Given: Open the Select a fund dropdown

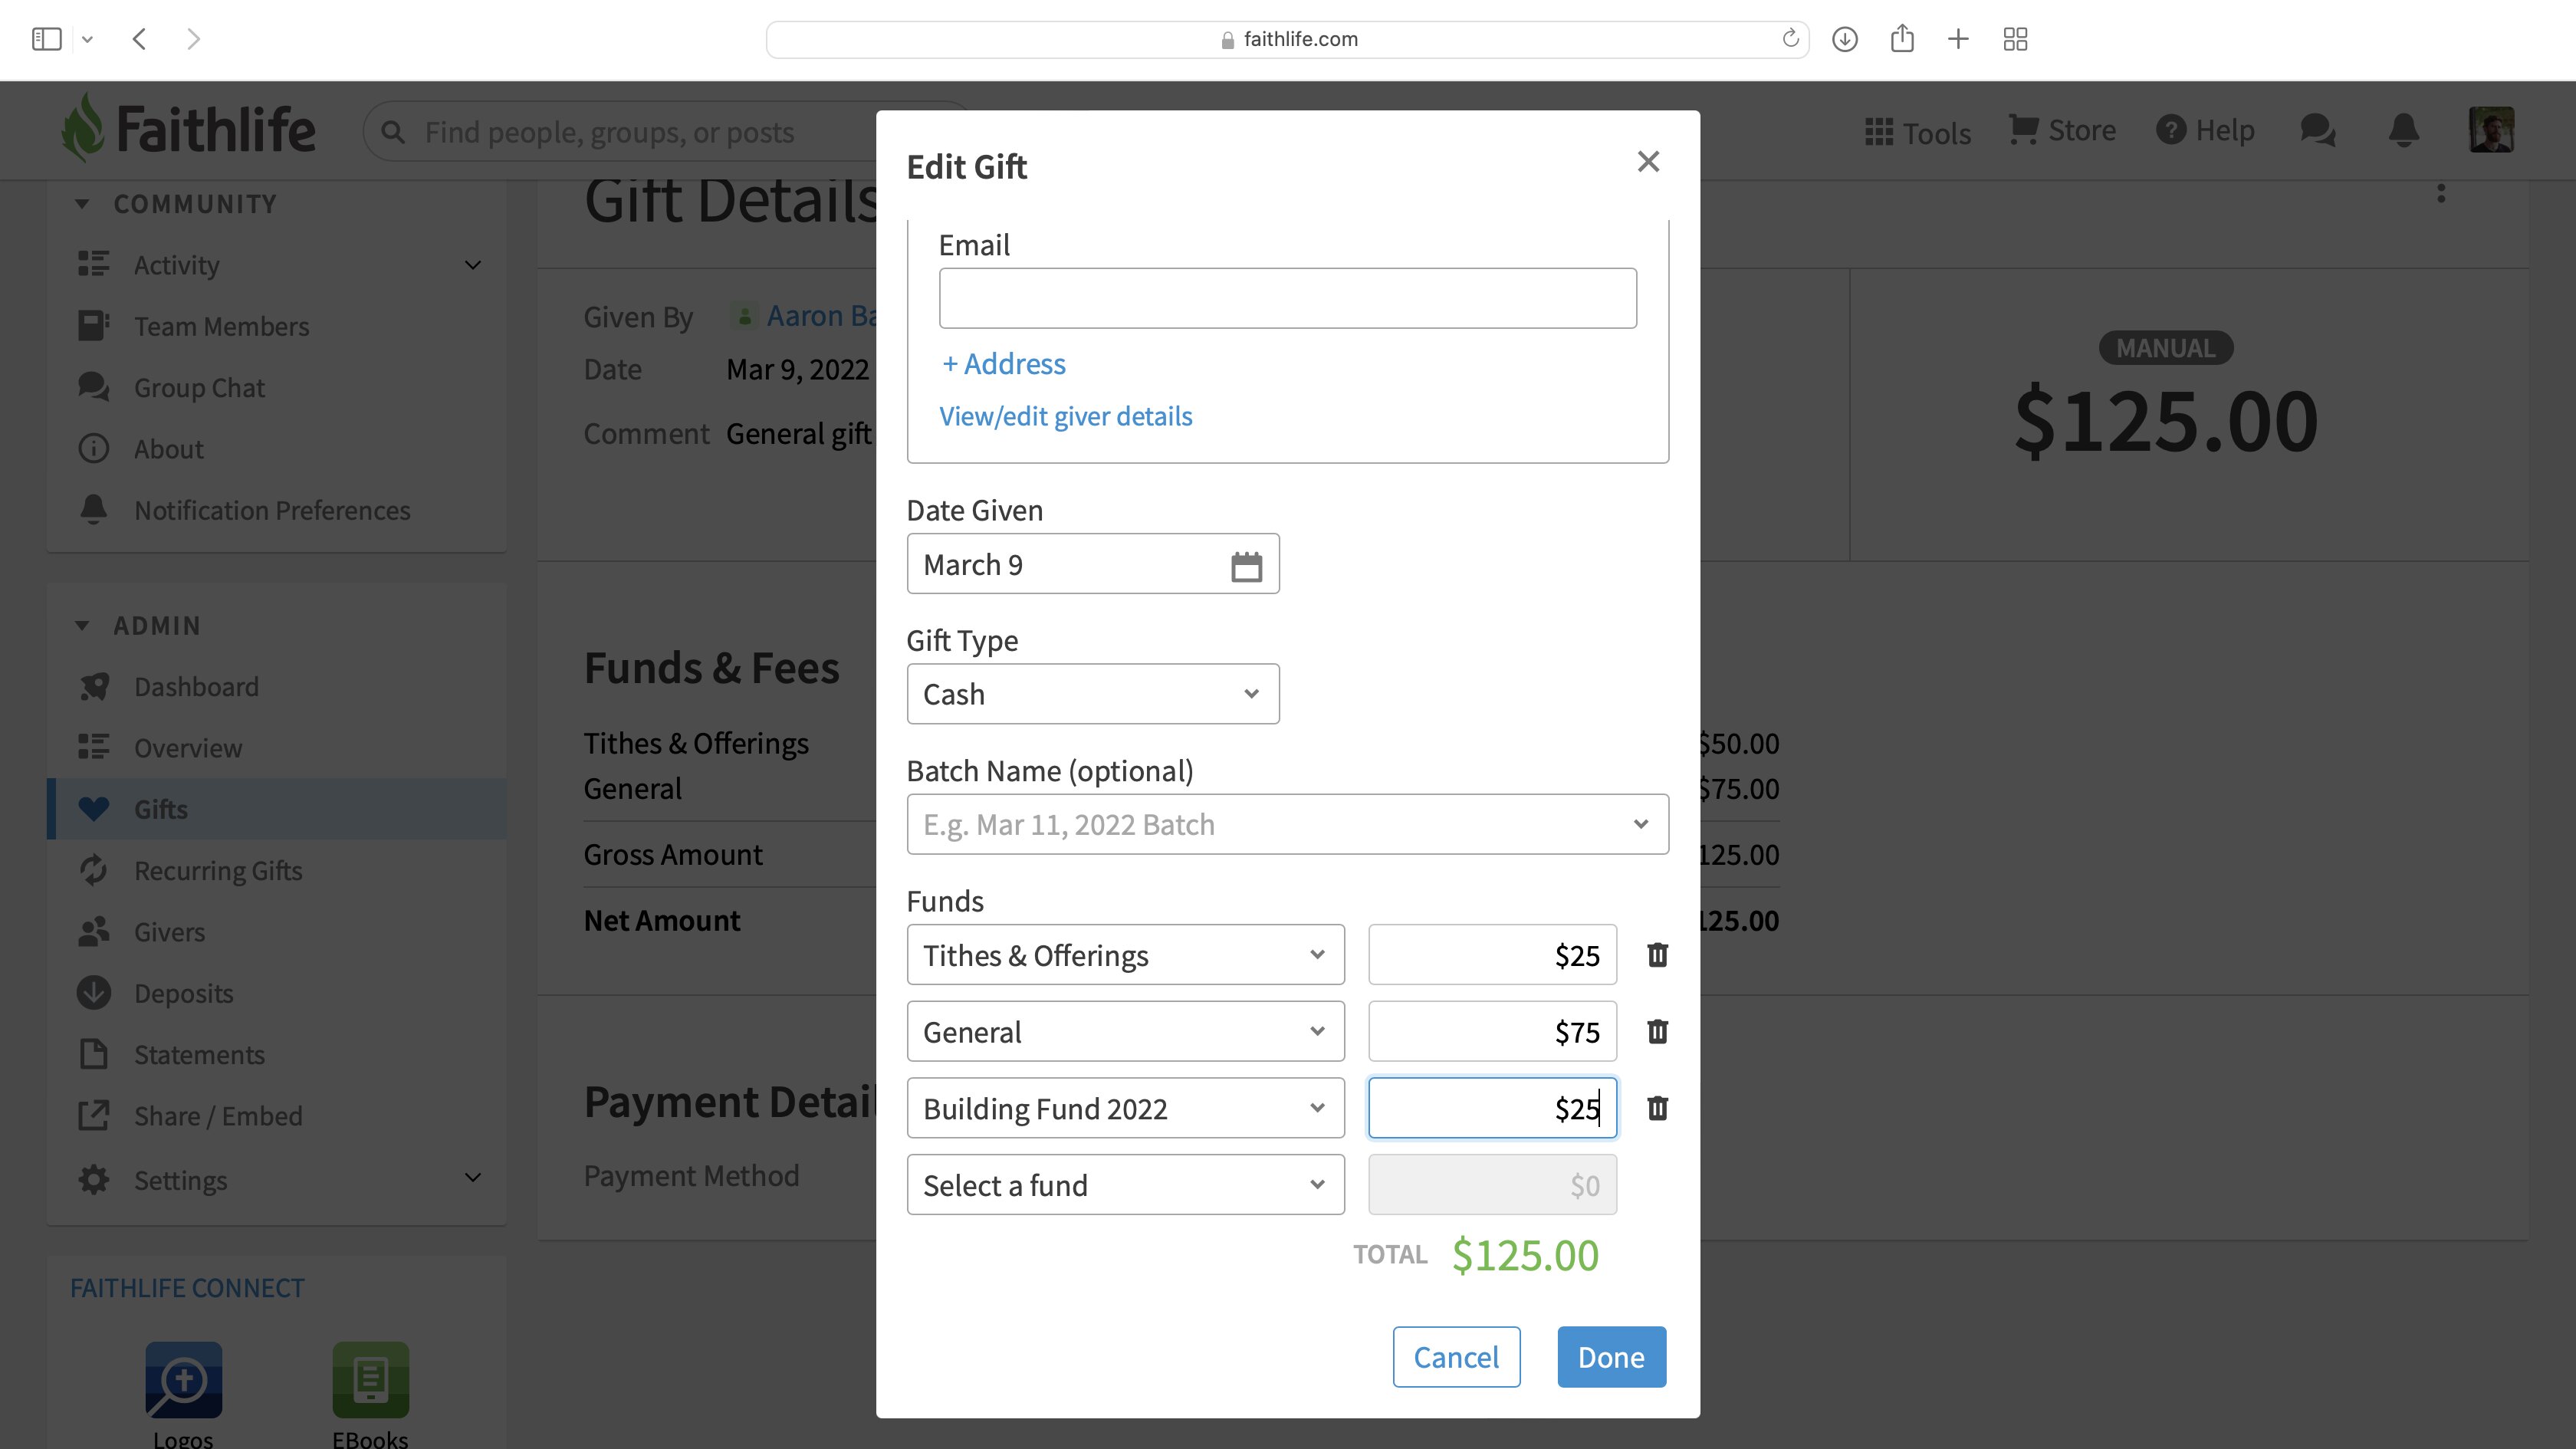Looking at the screenshot, I should click(1125, 1185).
